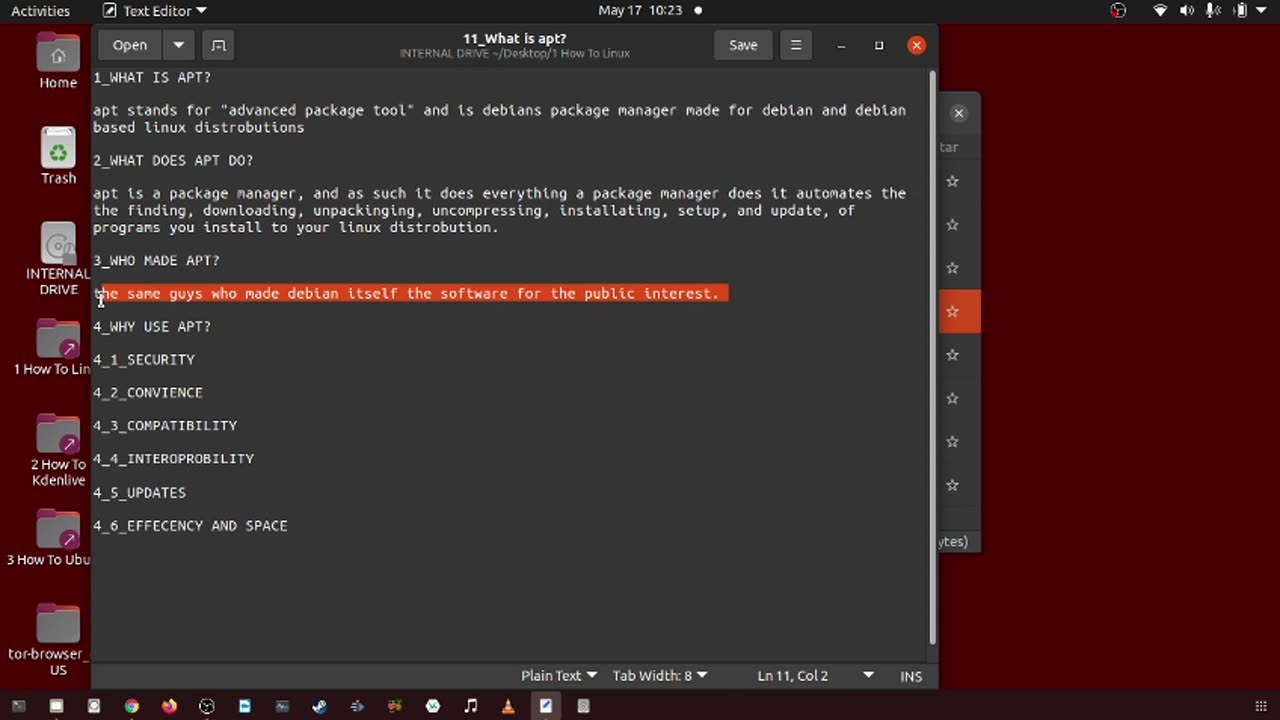Select the 2 How To Kdenlive folder shortcut
This screenshot has width=1280, height=720.
point(58,450)
